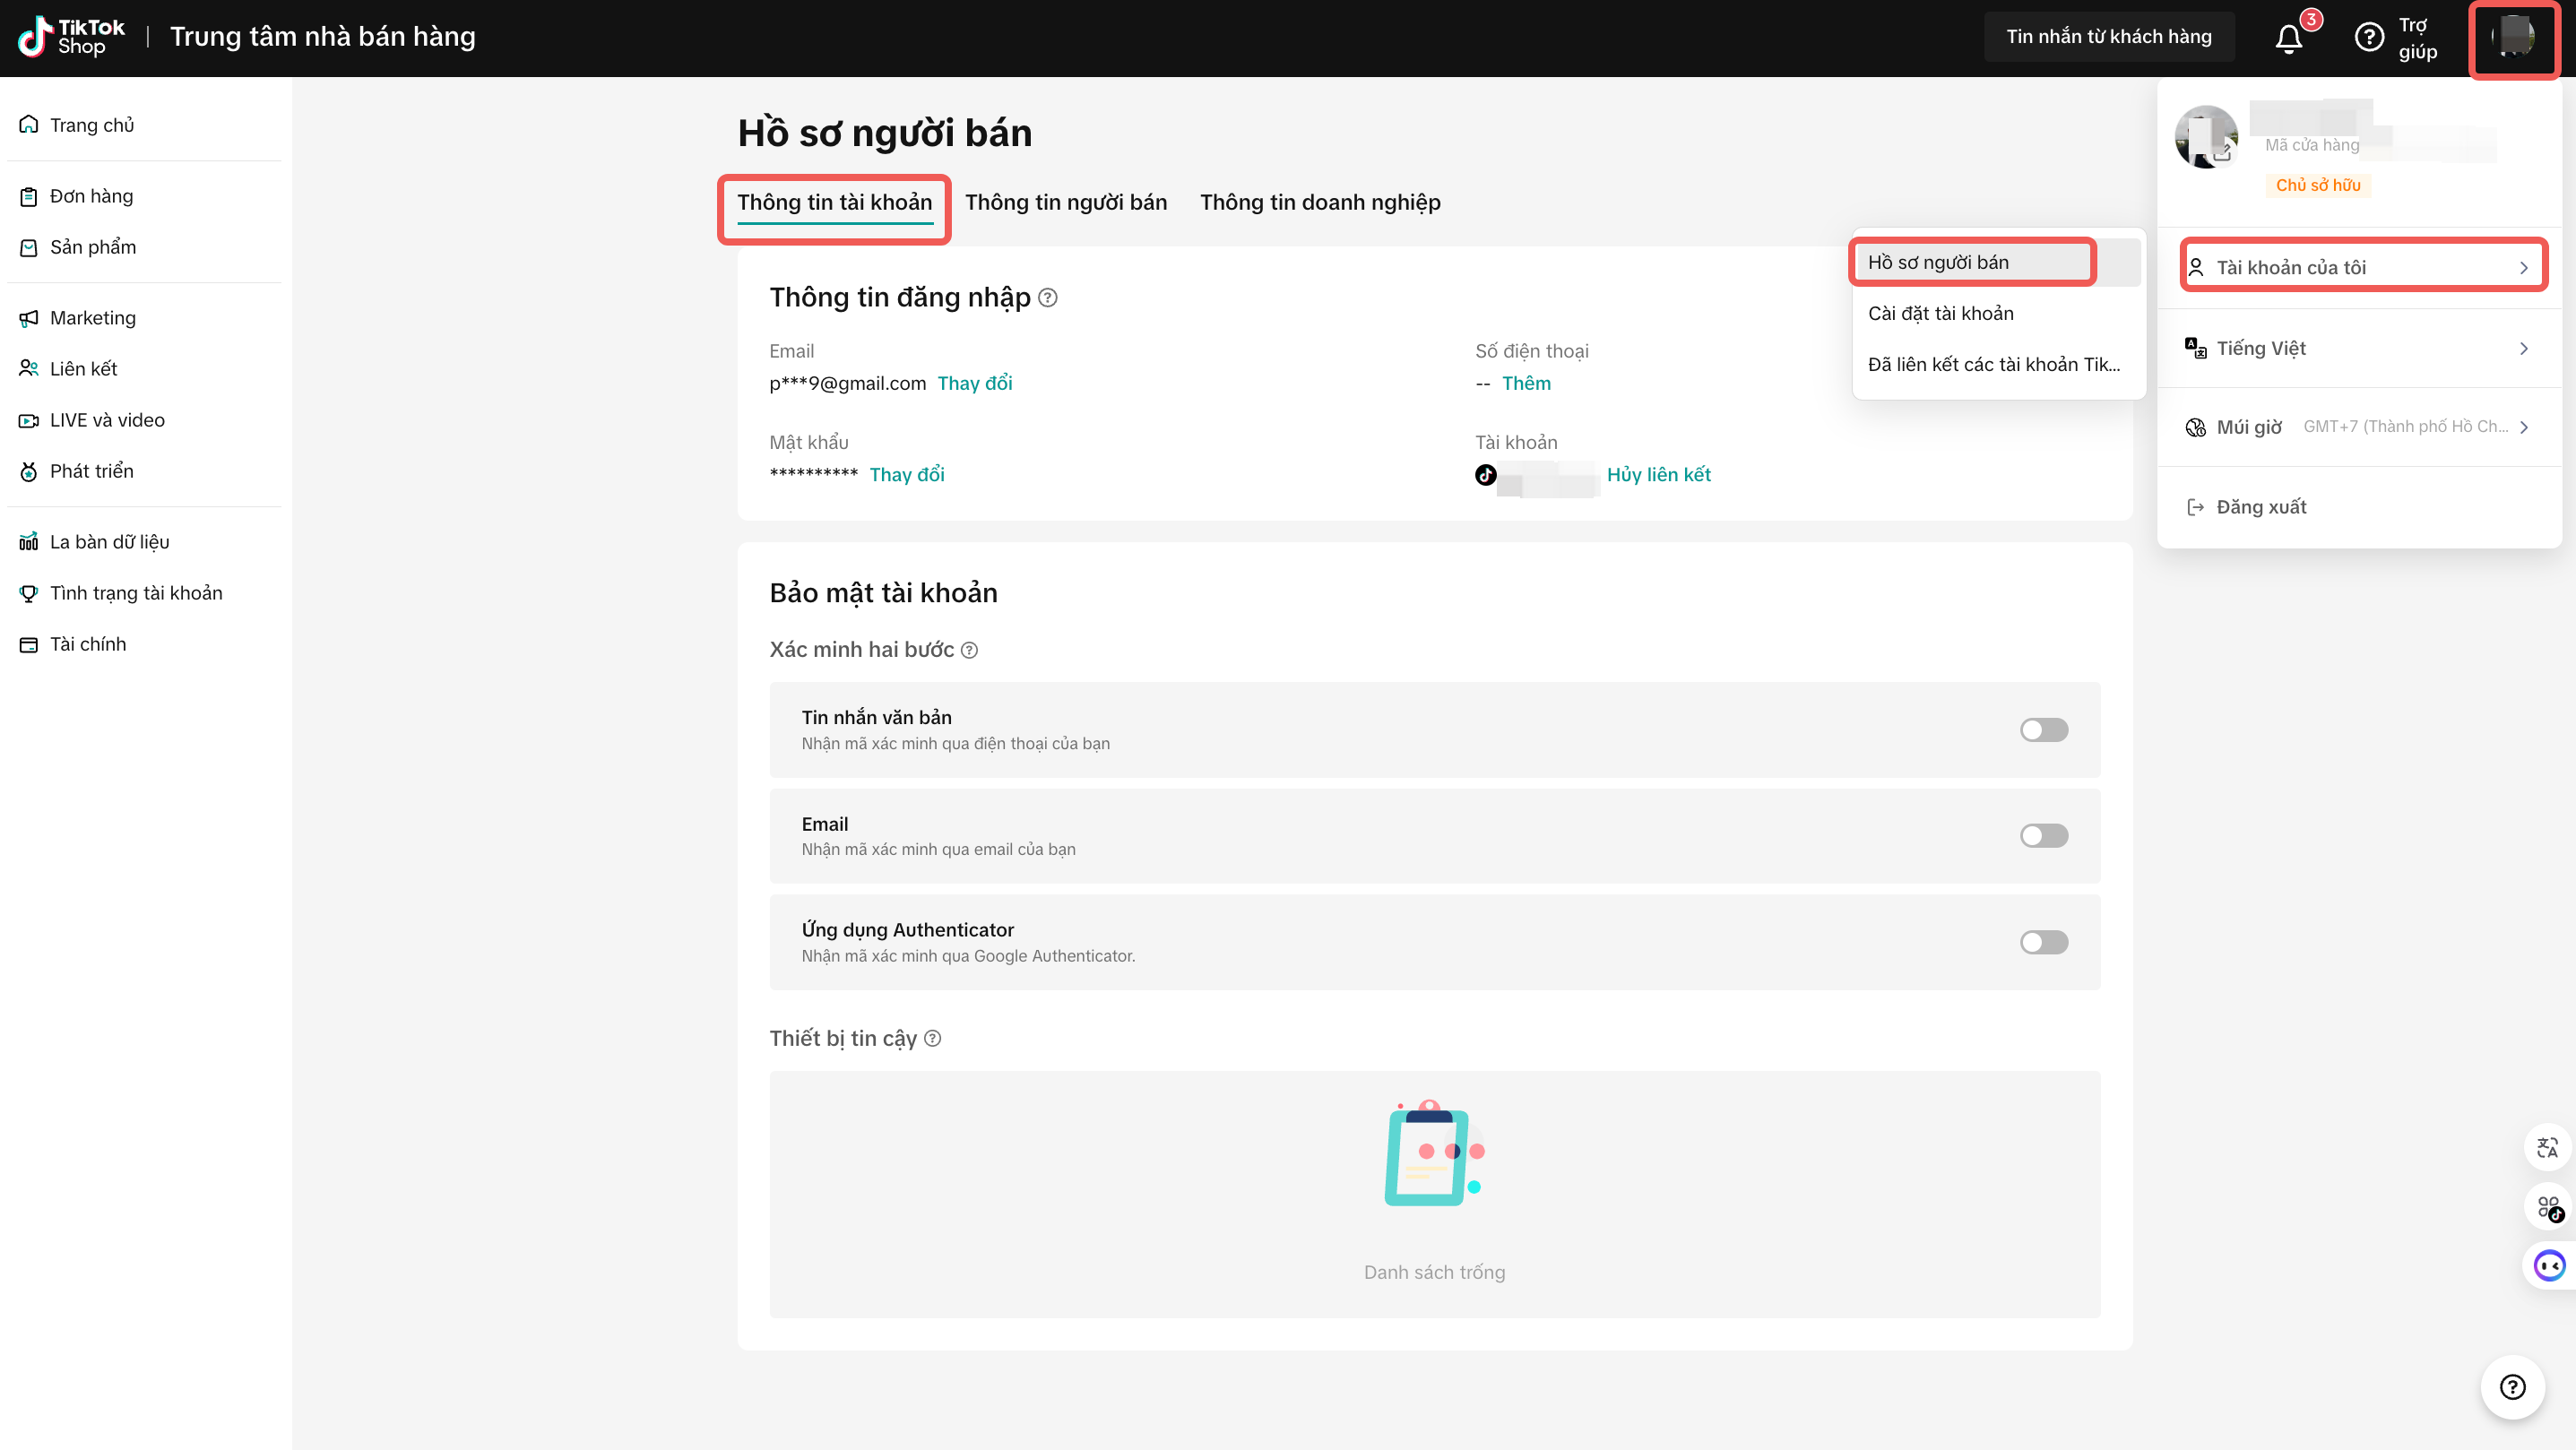
Task: Select Cài đặt tài khoản menu item
Action: [x=1940, y=313]
